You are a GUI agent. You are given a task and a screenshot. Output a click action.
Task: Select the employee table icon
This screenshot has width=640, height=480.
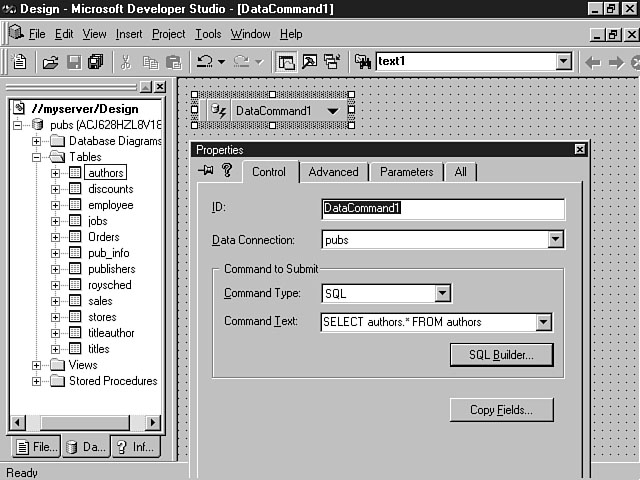(x=75, y=205)
